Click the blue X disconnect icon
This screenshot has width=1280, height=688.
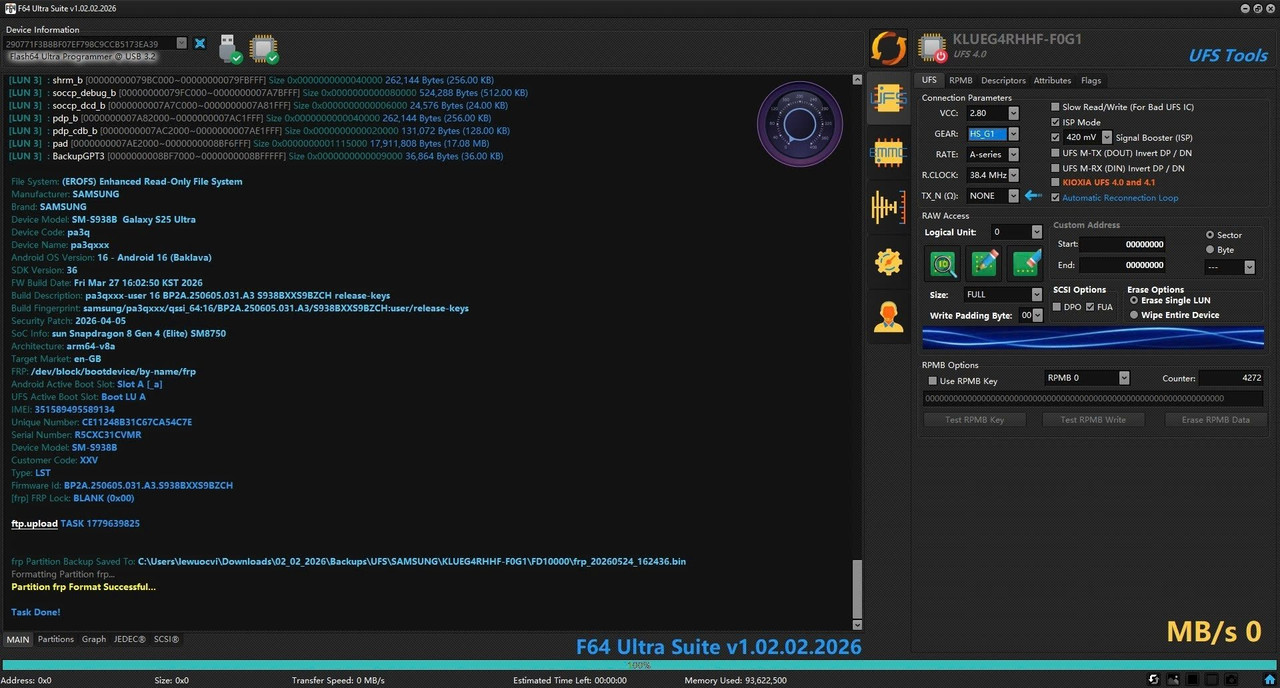[x=200, y=43]
